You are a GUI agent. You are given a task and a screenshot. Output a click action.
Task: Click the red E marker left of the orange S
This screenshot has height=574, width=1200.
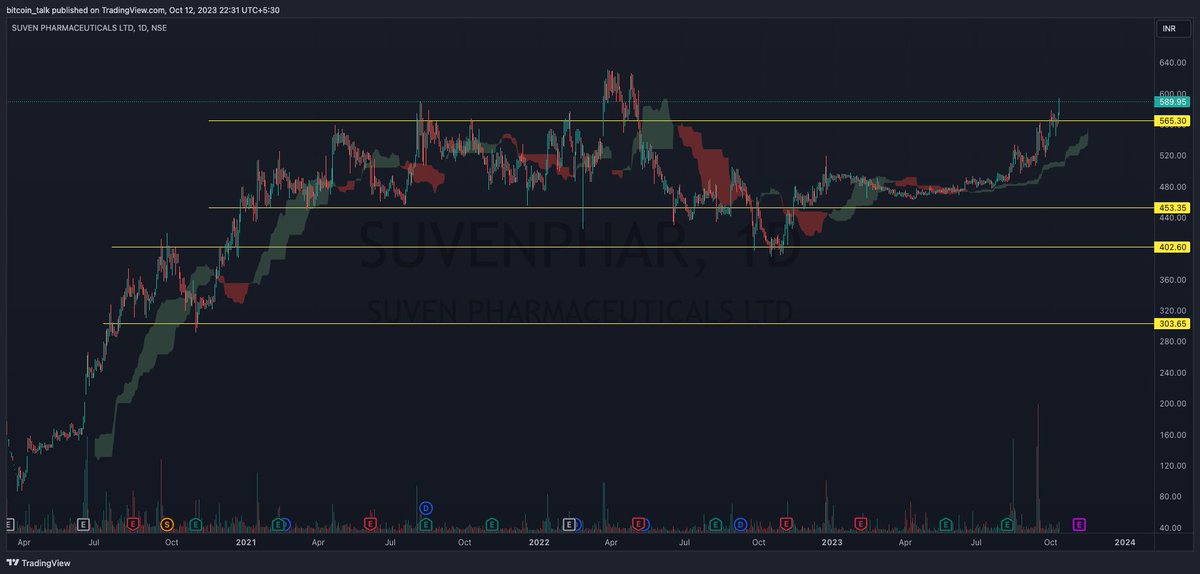coord(132,524)
